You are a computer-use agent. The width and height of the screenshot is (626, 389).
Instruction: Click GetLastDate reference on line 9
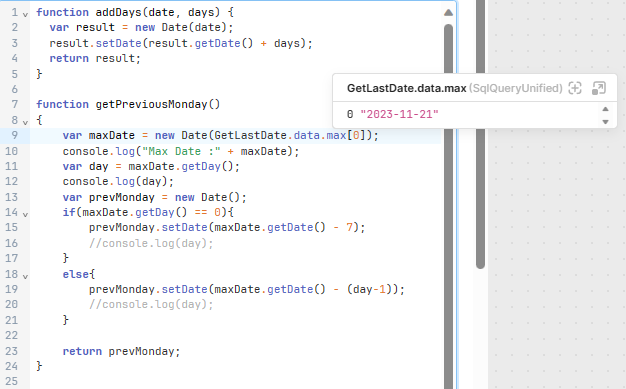pos(250,135)
